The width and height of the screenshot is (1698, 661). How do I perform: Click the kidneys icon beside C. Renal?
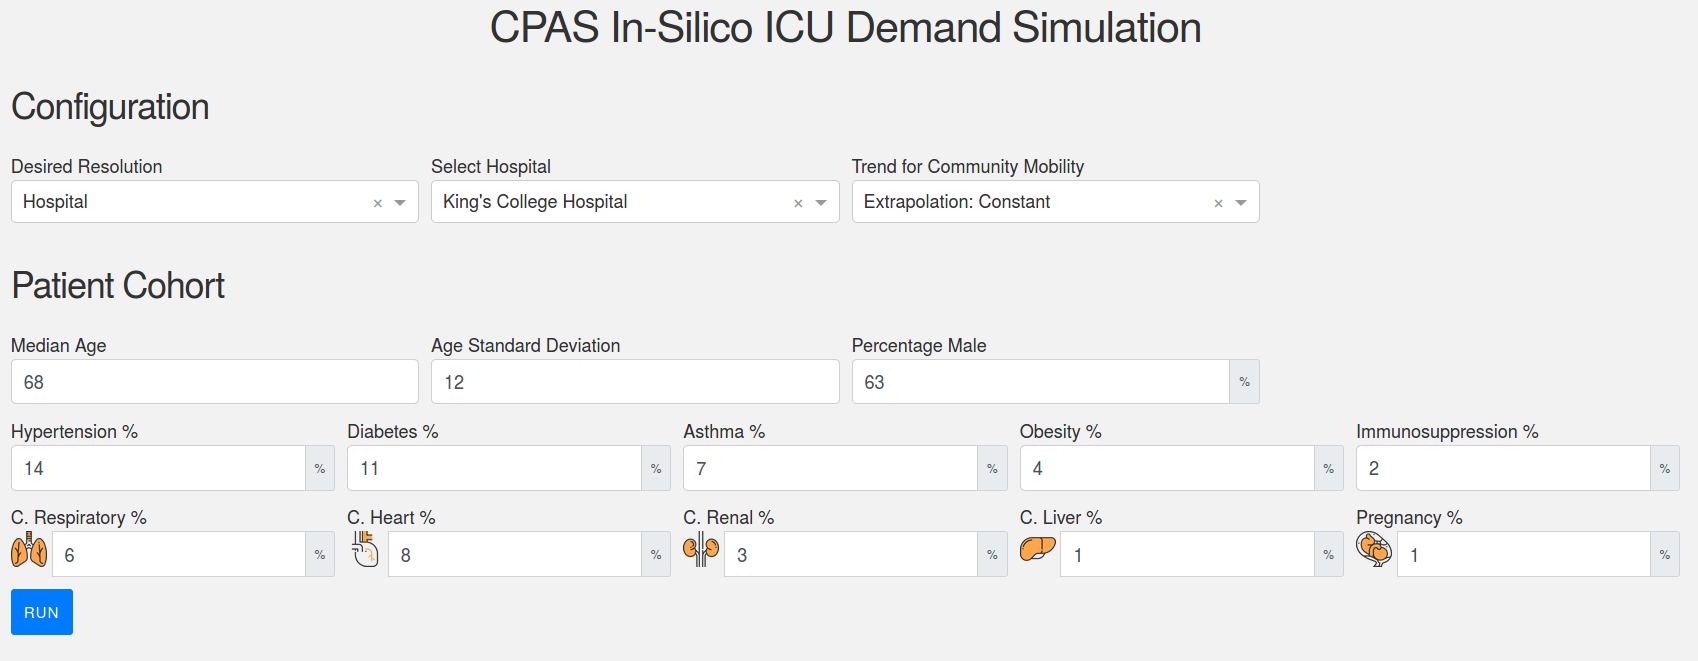701,549
